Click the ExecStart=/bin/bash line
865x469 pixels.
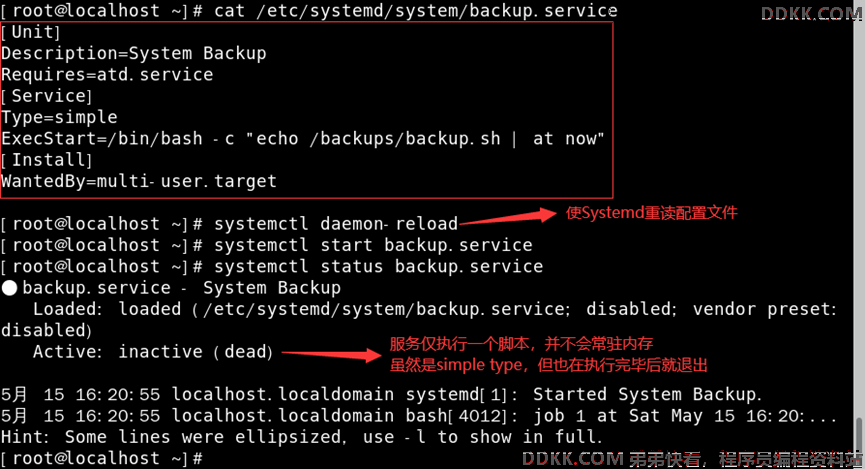303,139
